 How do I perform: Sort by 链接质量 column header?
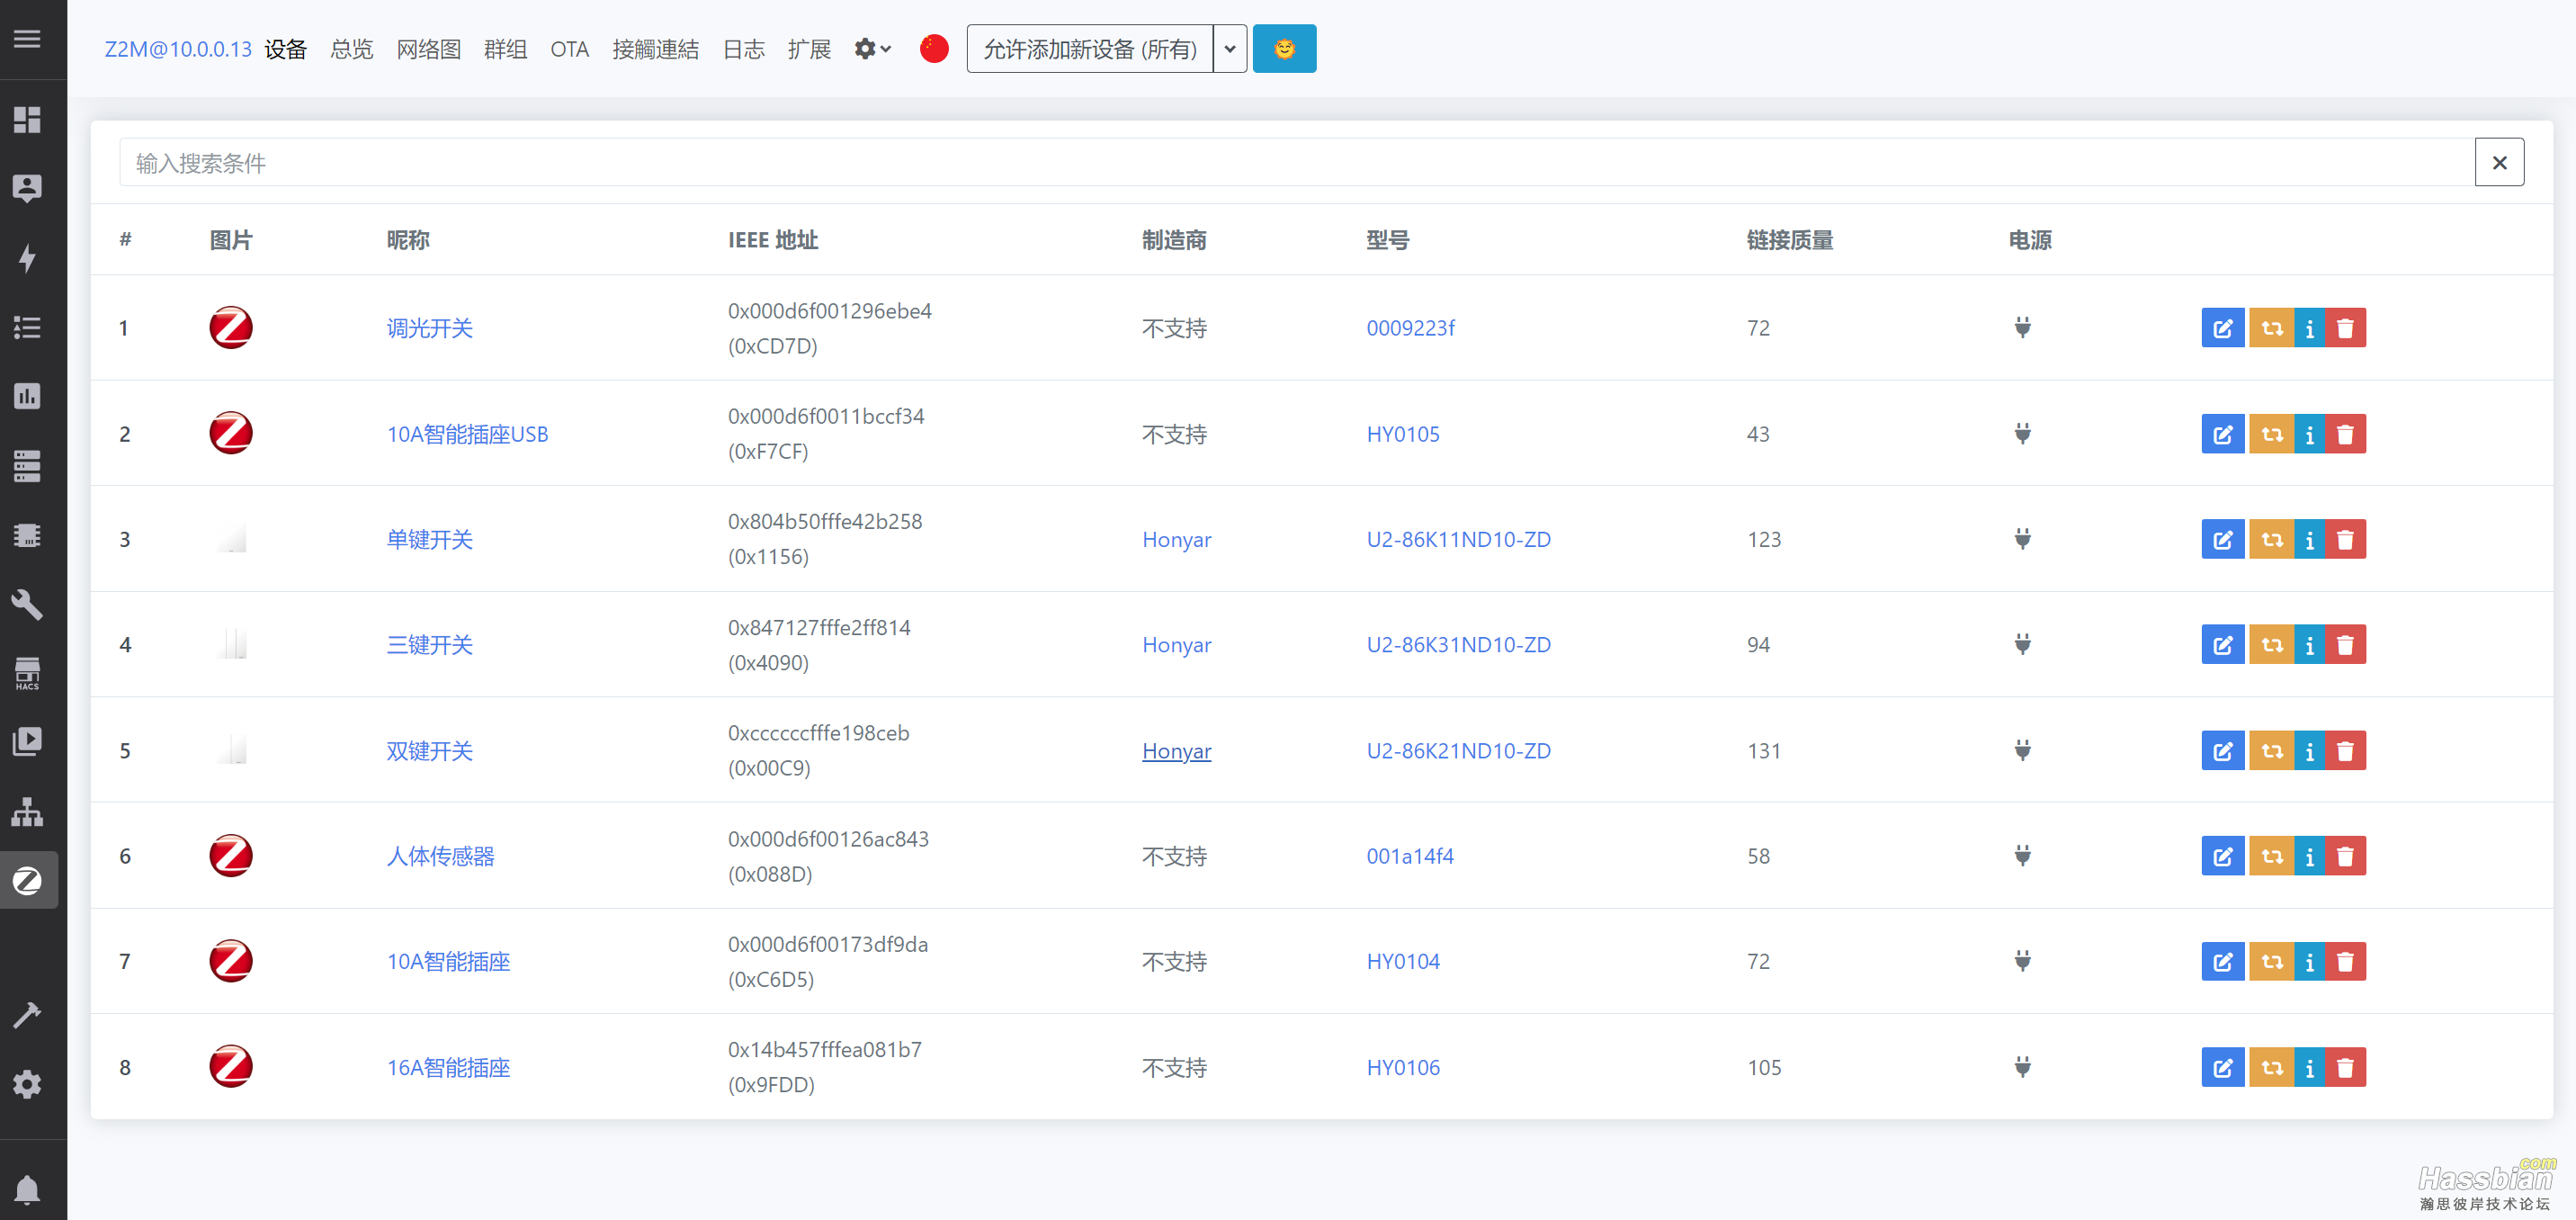pyautogui.click(x=1789, y=240)
